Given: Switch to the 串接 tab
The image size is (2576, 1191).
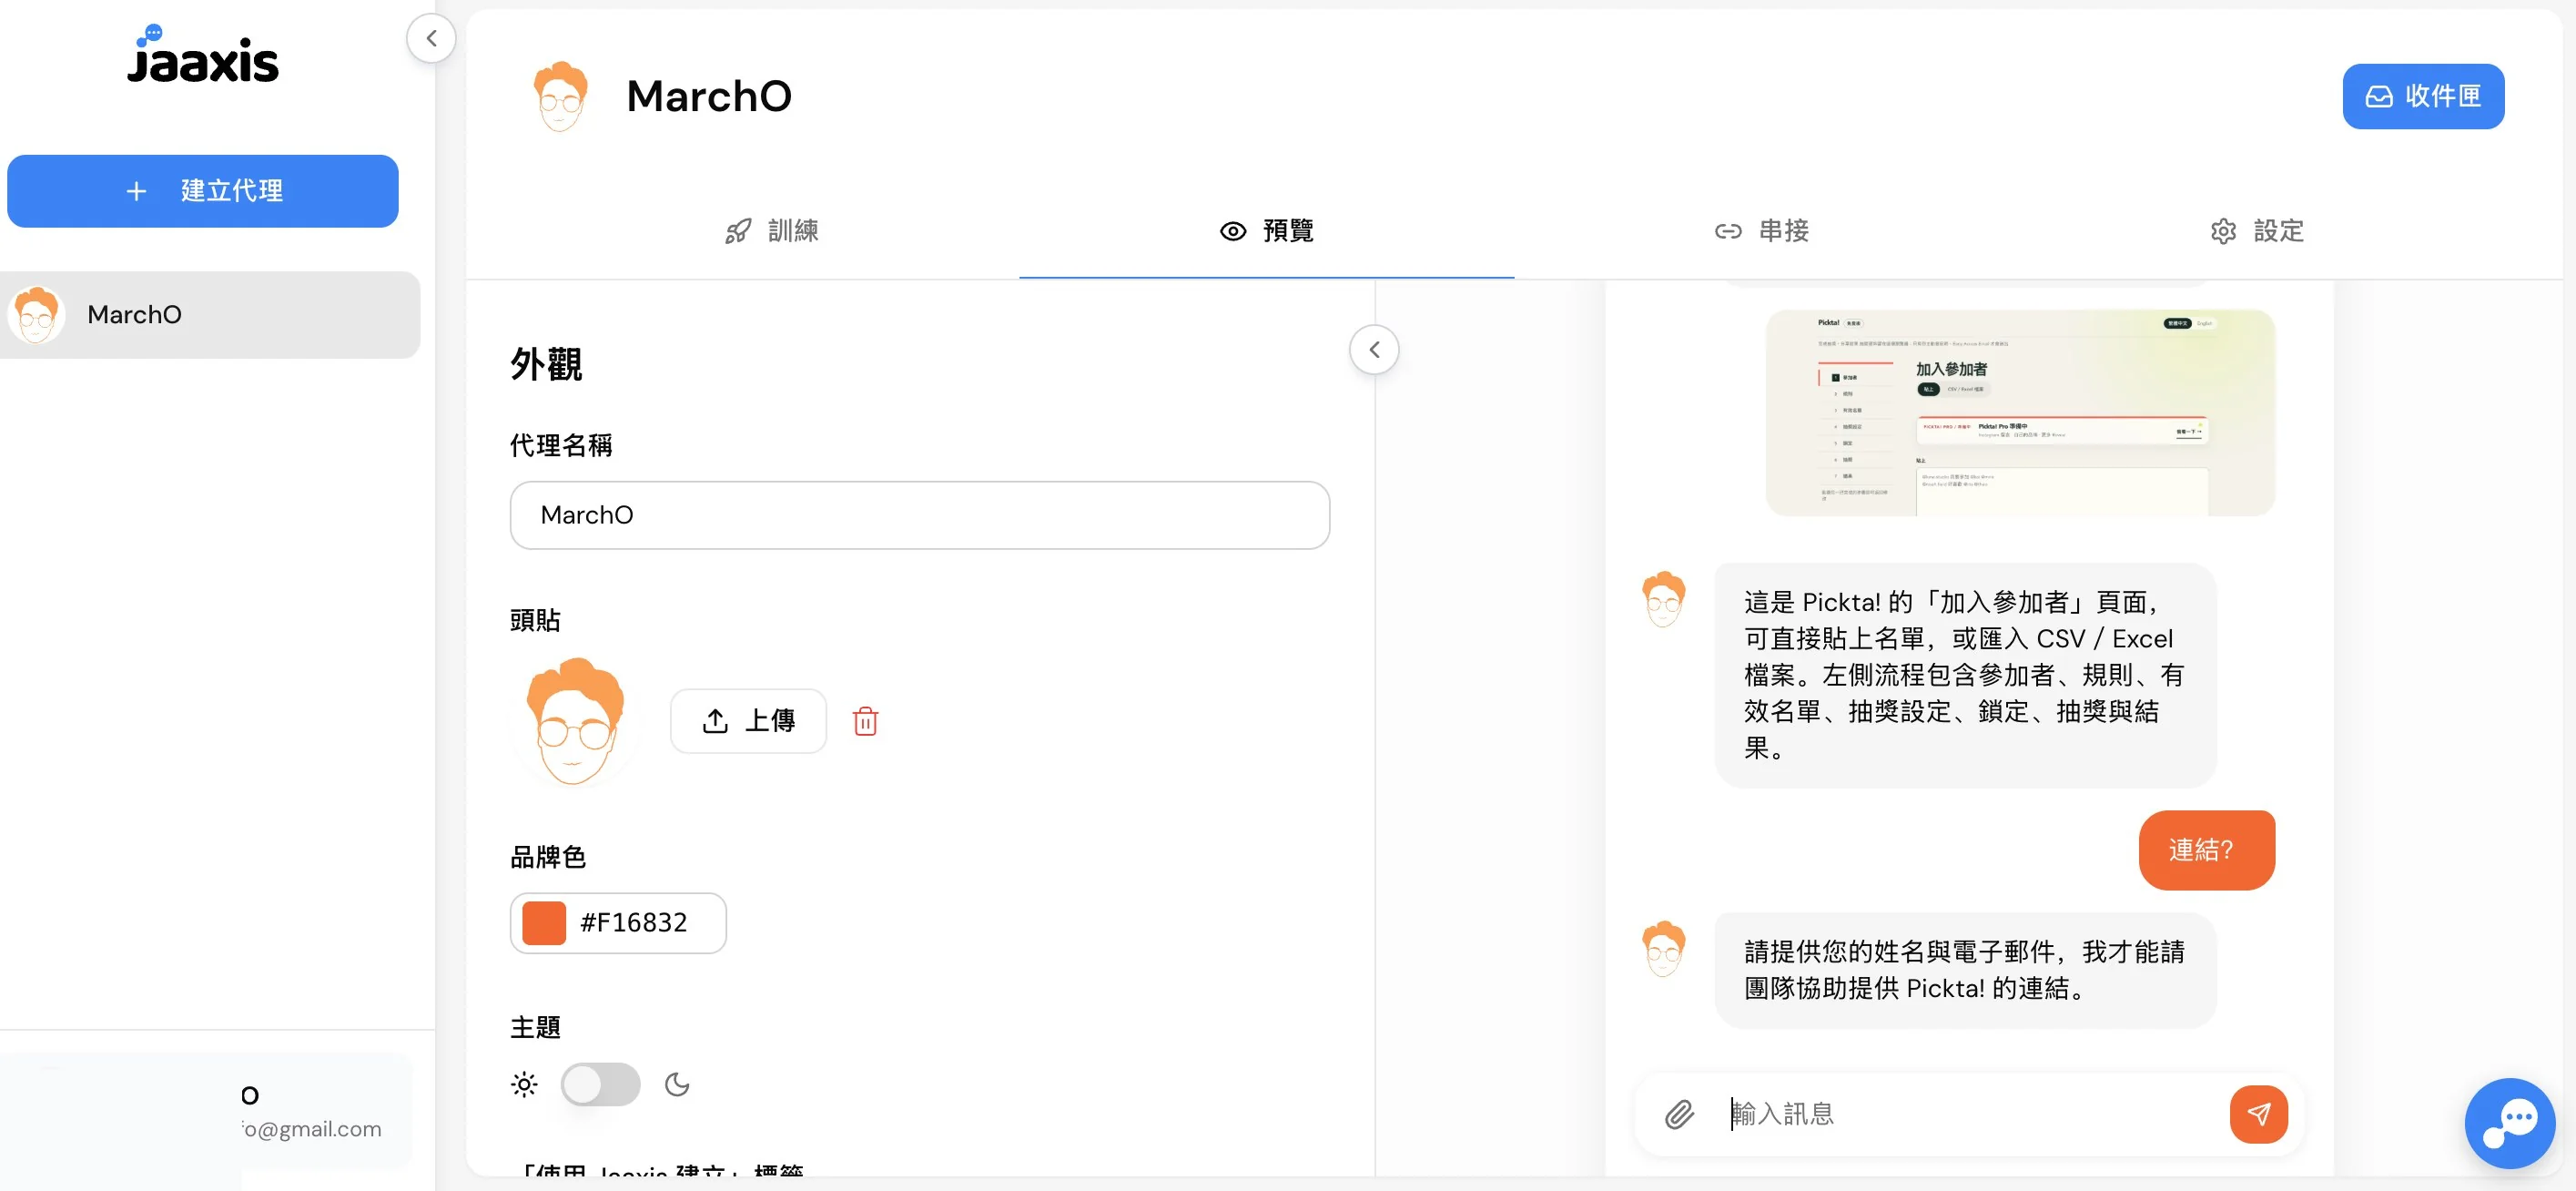Looking at the screenshot, I should tap(1762, 231).
